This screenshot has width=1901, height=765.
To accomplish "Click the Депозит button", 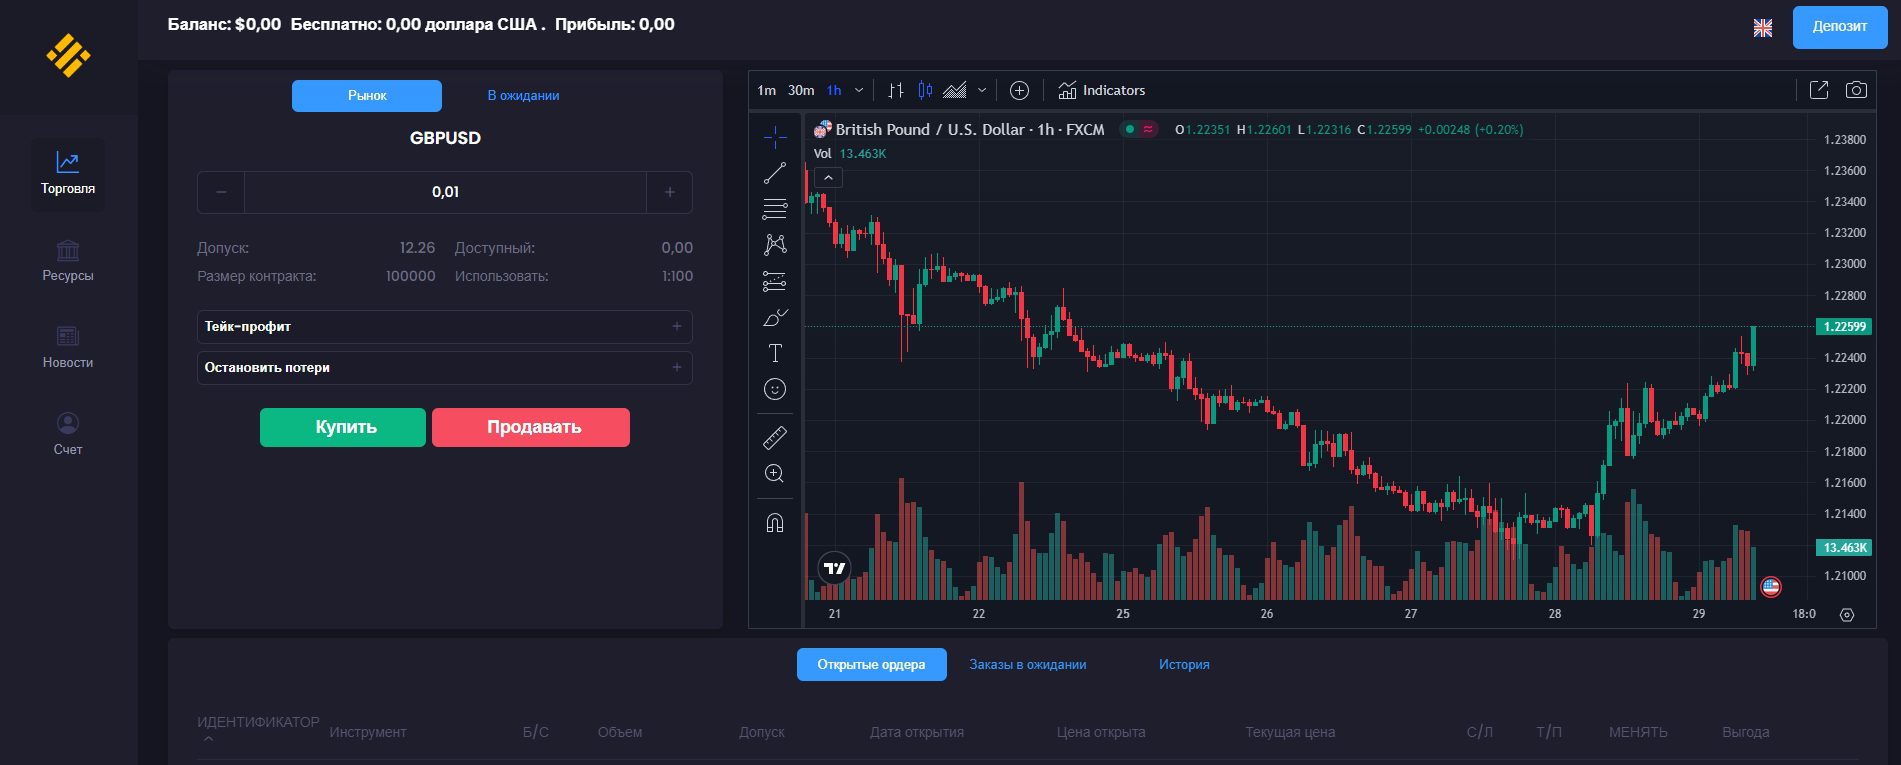I will click(1840, 27).
